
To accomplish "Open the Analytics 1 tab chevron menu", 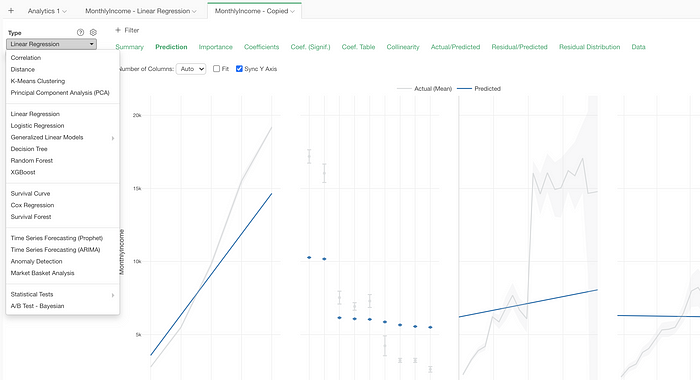I will point(64,11).
